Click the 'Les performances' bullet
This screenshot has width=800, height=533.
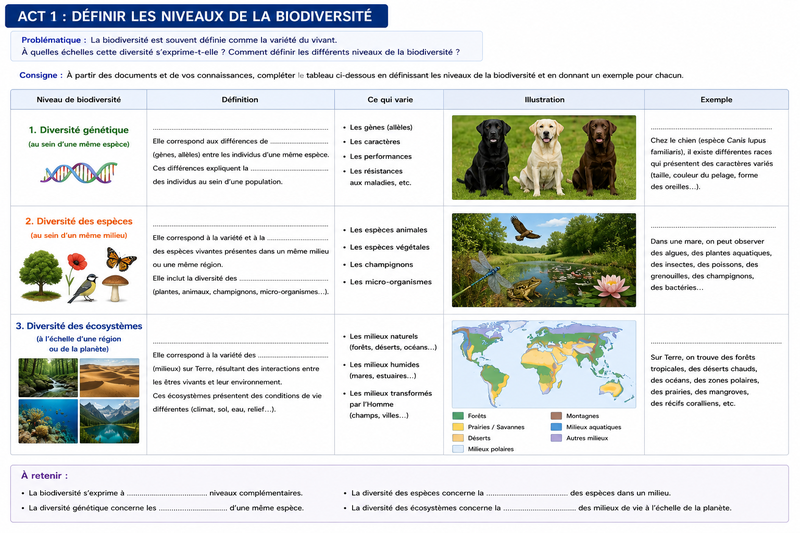(x=380, y=157)
